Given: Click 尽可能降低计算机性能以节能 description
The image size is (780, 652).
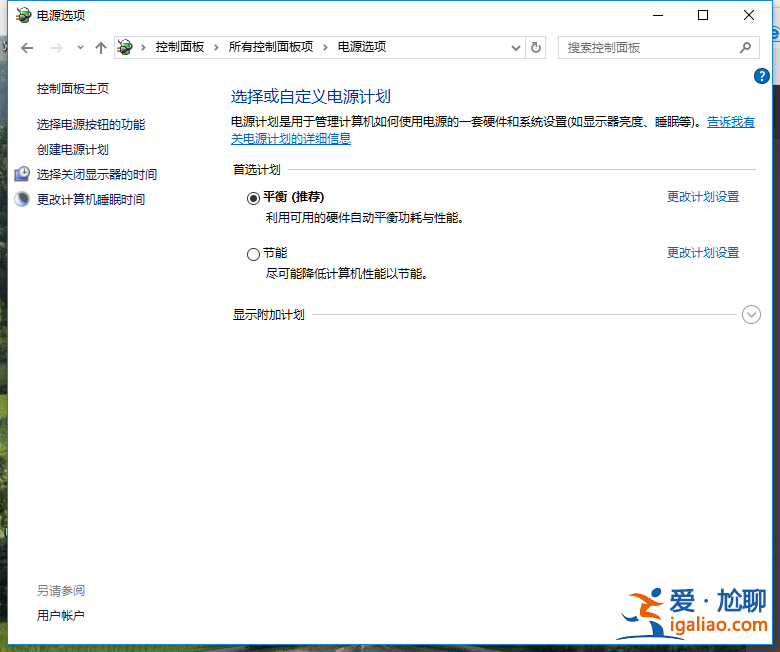Looking at the screenshot, I should [x=347, y=274].
